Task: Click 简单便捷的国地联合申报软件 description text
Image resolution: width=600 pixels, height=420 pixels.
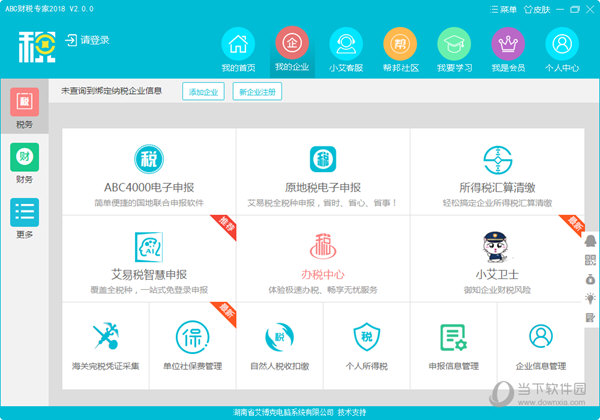Action: pyautogui.click(x=149, y=203)
